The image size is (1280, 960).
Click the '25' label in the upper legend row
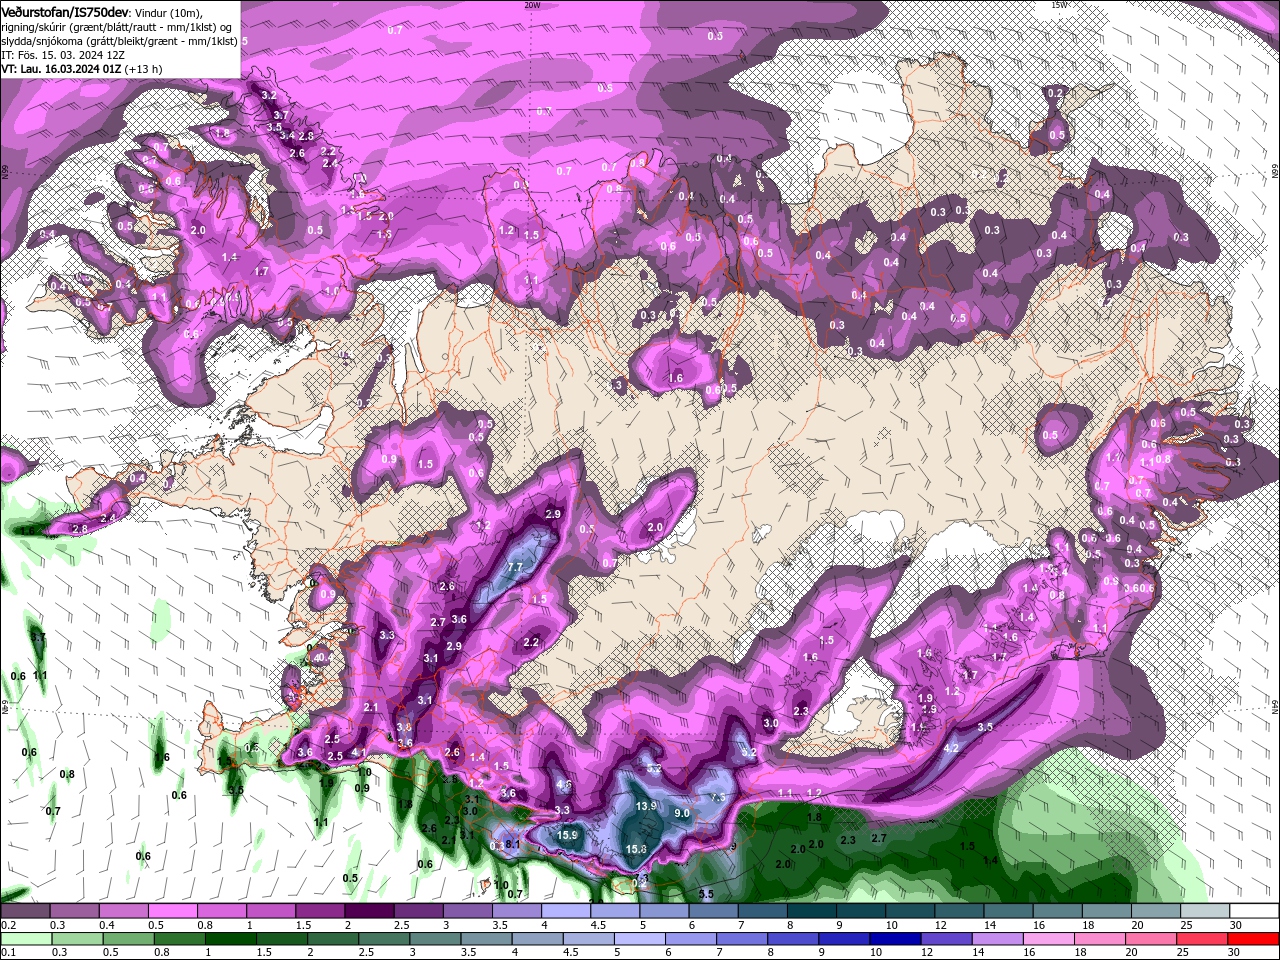pos(1187,925)
